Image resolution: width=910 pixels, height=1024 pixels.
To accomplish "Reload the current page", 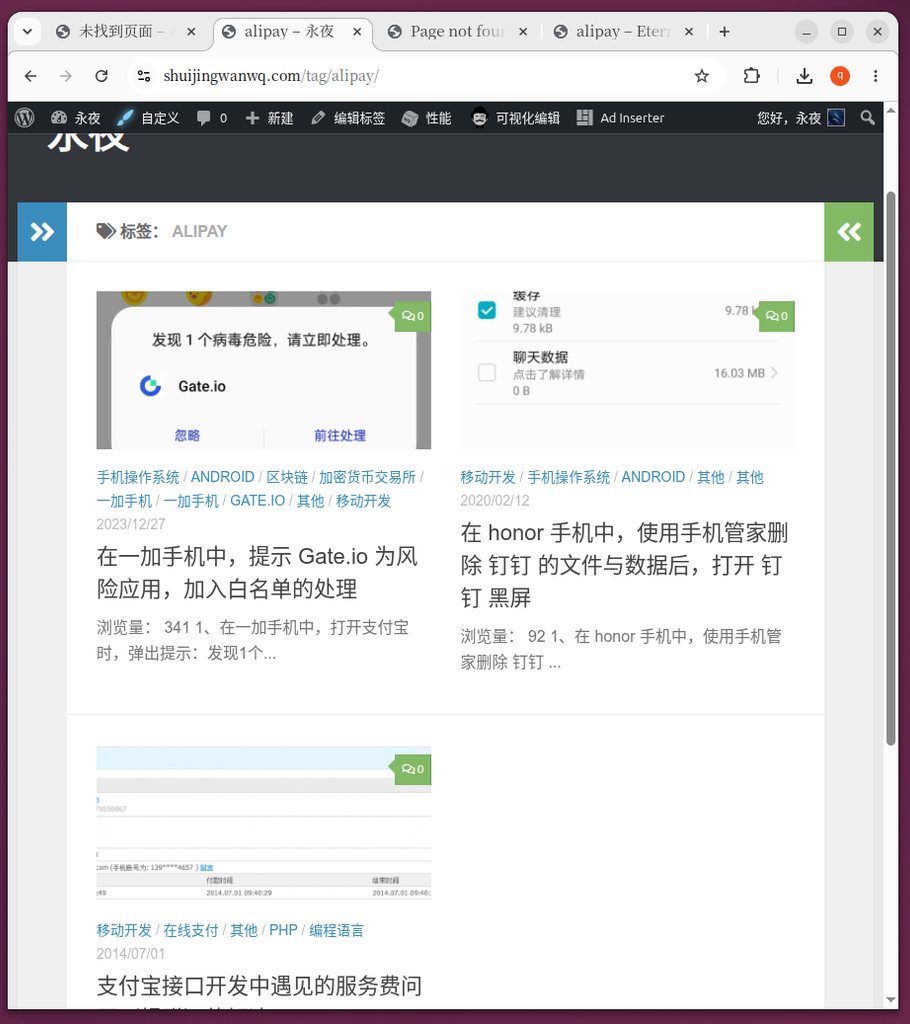I will (101, 76).
